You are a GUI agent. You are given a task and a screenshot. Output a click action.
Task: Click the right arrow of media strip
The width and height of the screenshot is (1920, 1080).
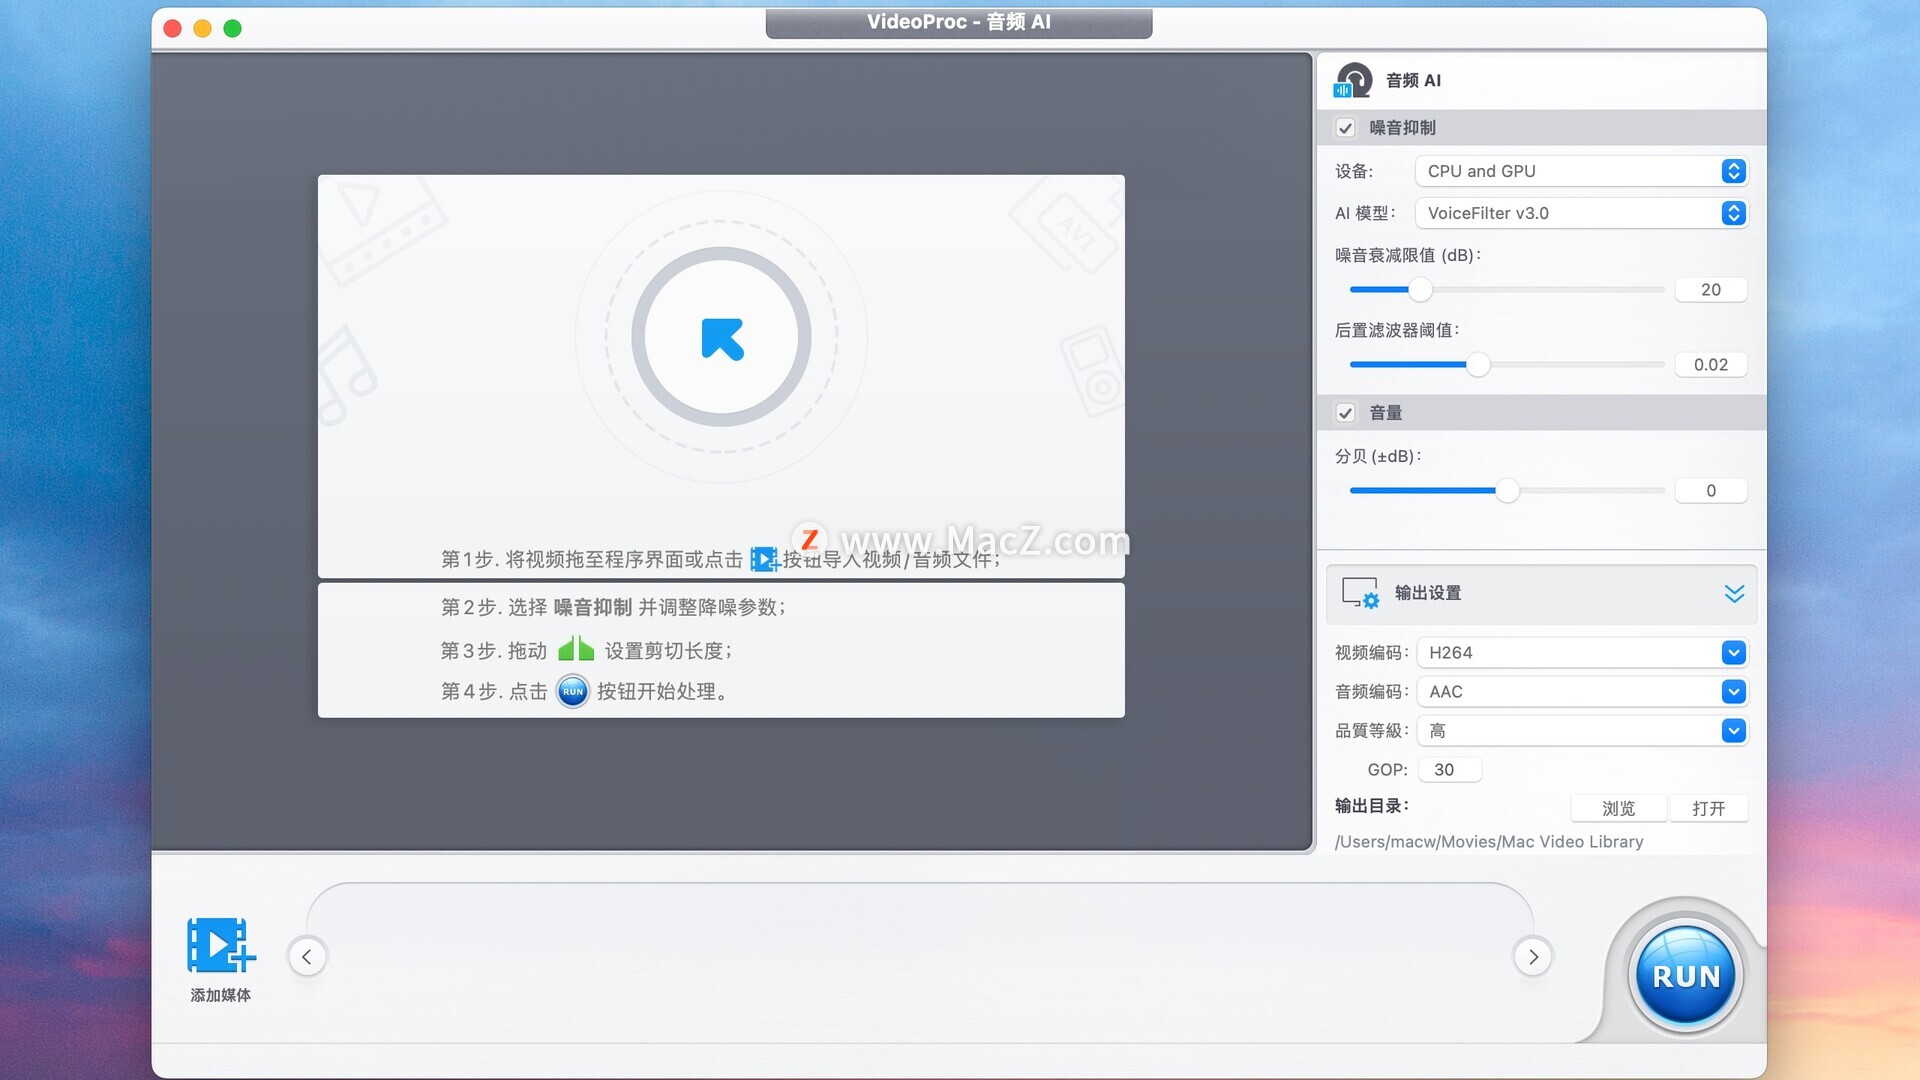(1533, 957)
